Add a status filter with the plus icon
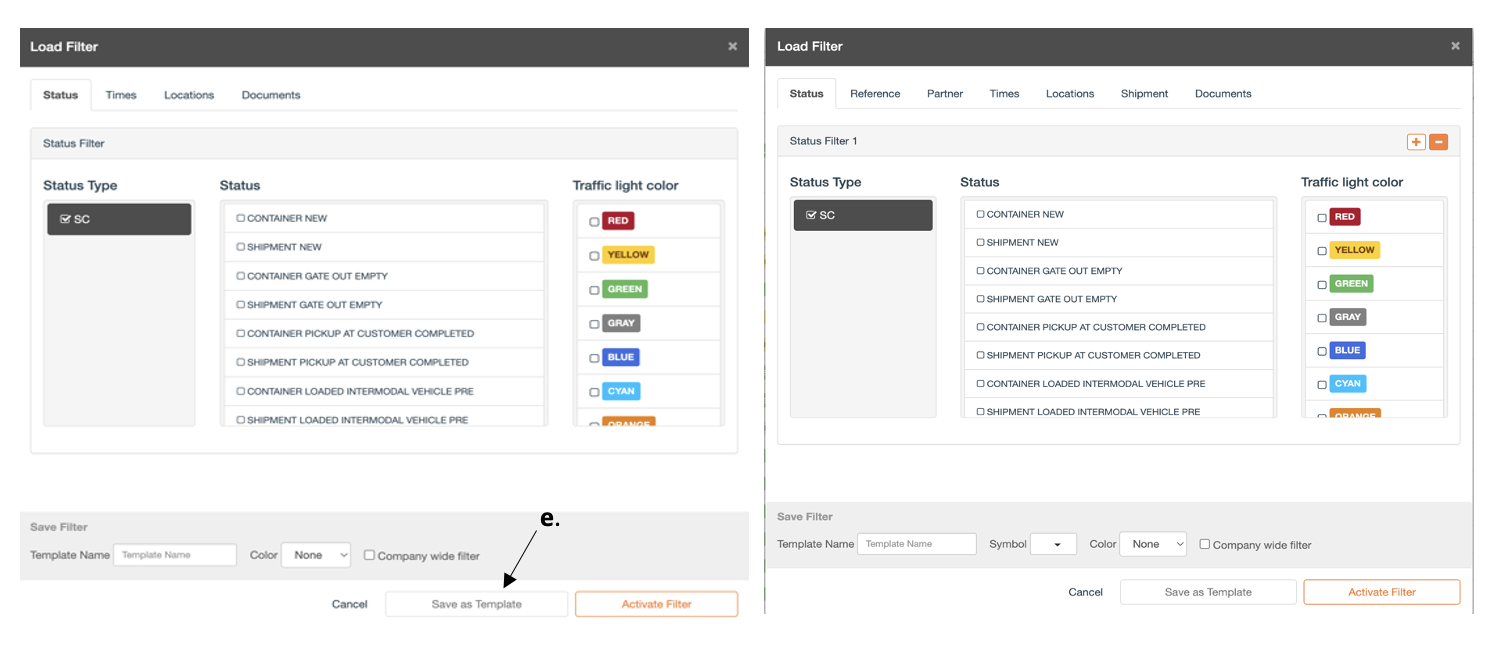 (1416, 142)
